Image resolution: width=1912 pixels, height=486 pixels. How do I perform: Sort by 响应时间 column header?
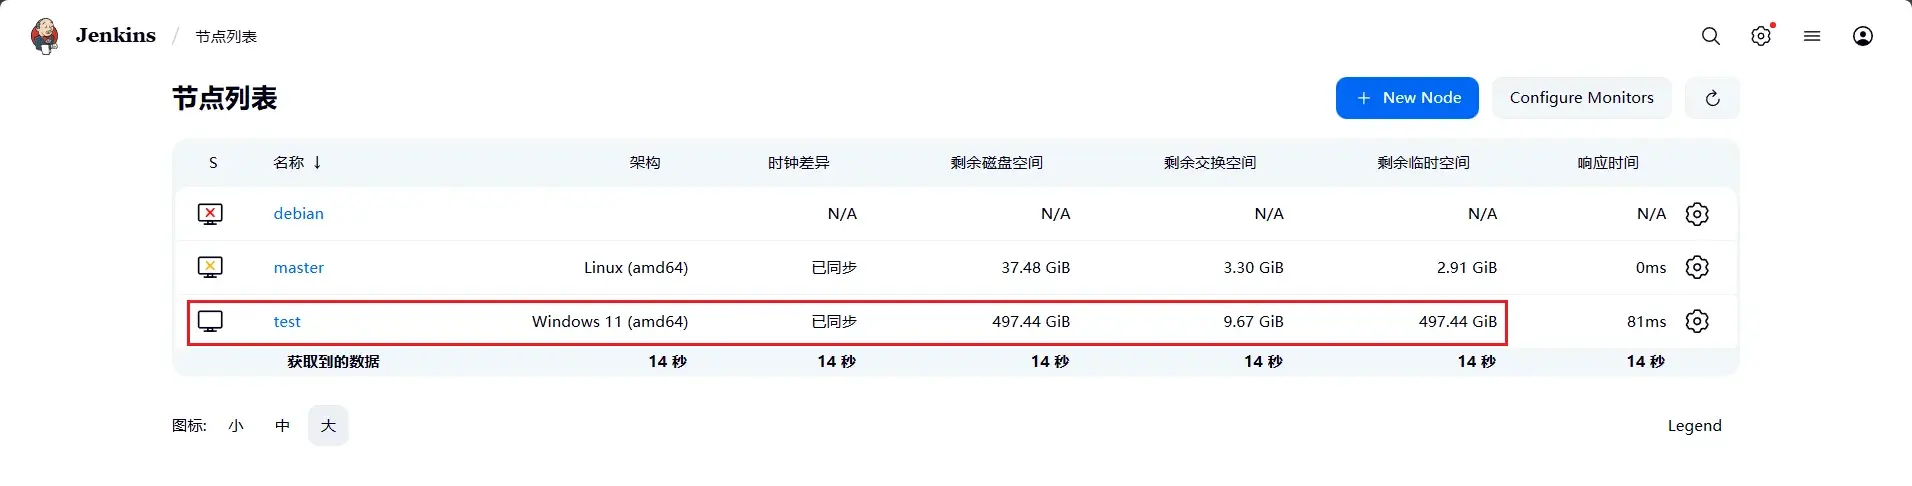click(x=1608, y=163)
